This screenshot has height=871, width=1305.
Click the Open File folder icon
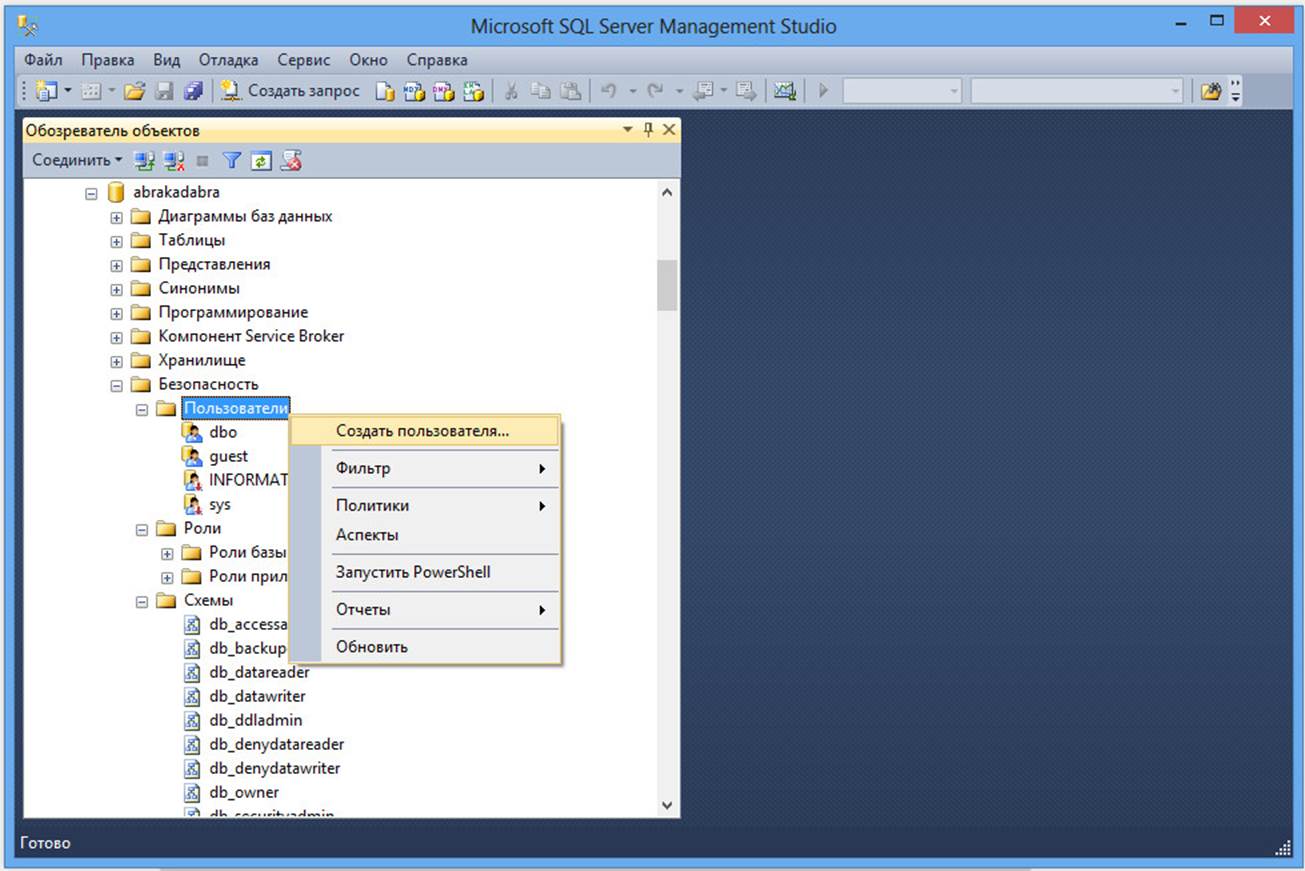click(134, 91)
